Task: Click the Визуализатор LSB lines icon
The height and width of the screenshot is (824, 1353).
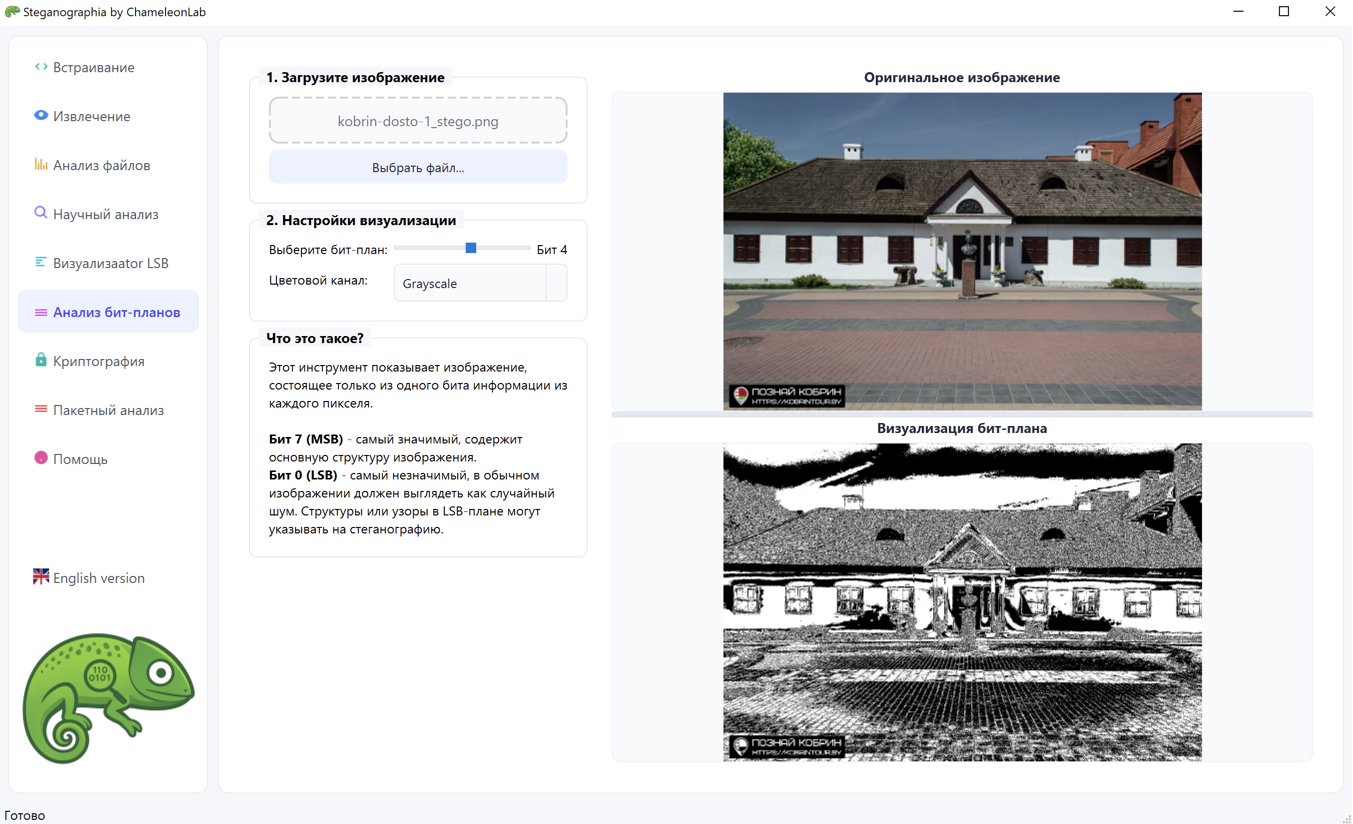Action: pyautogui.click(x=41, y=262)
